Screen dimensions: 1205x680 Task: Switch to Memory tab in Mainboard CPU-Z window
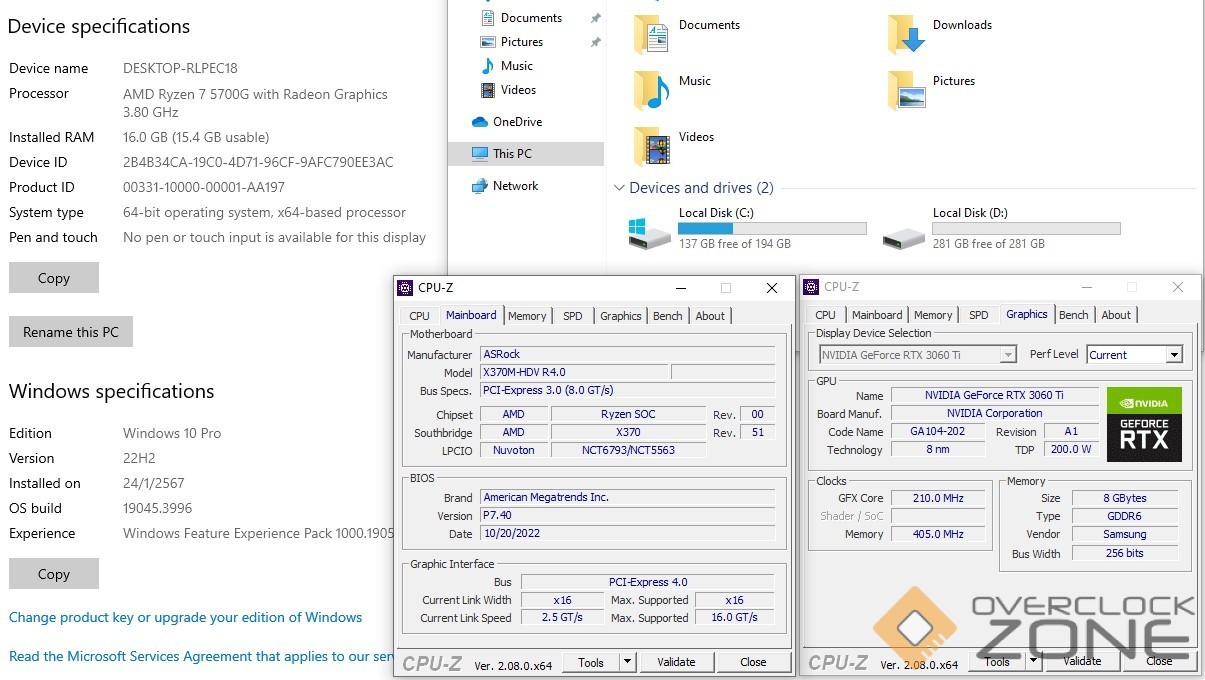tap(526, 316)
